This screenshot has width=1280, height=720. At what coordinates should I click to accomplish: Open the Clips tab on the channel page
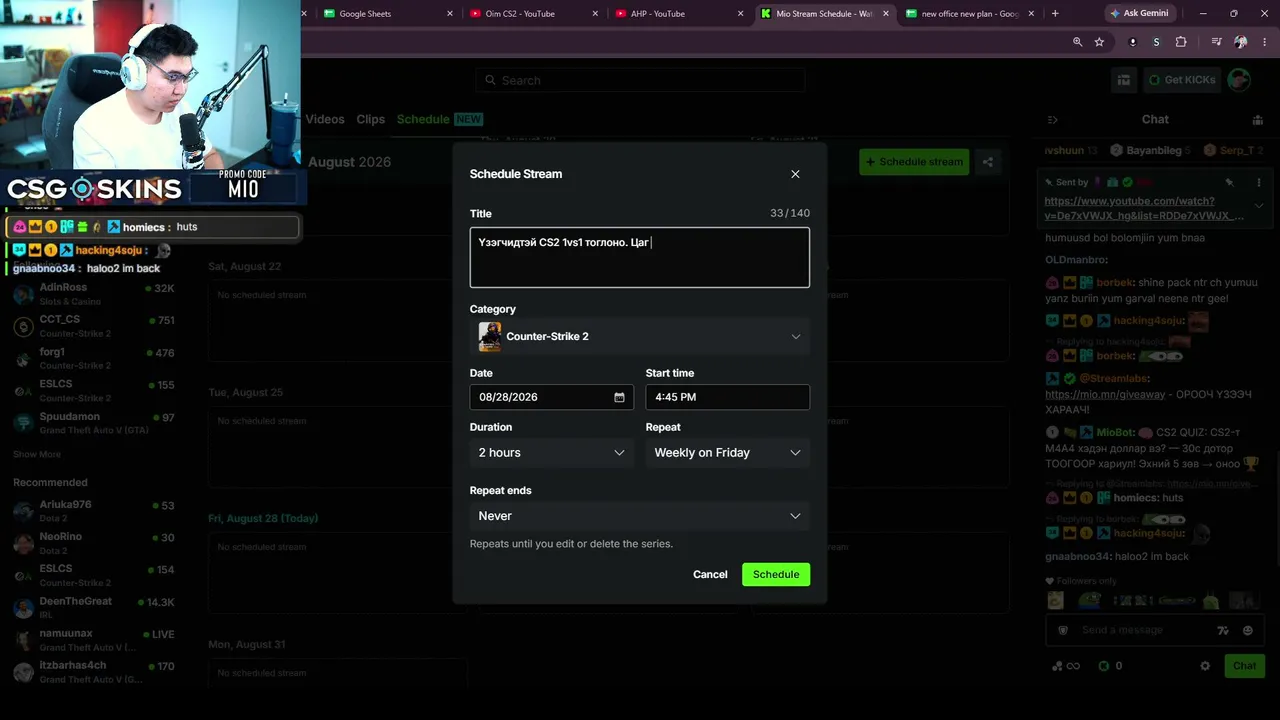370,119
